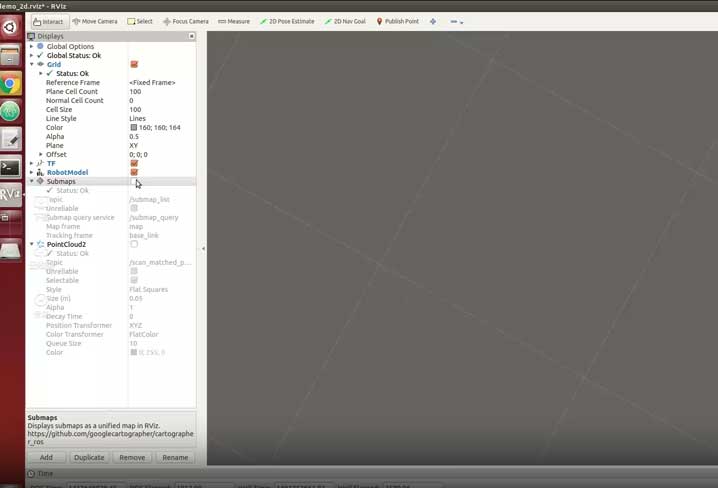
Task: Pick the Measure tool
Action: tap(233, 21)
